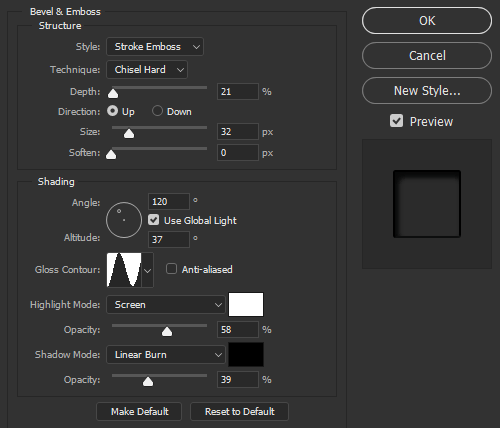Click the Shadow Opacity field showing 39
The height and width of the screenshot is (428, 500).
click(x=238, y=380)
